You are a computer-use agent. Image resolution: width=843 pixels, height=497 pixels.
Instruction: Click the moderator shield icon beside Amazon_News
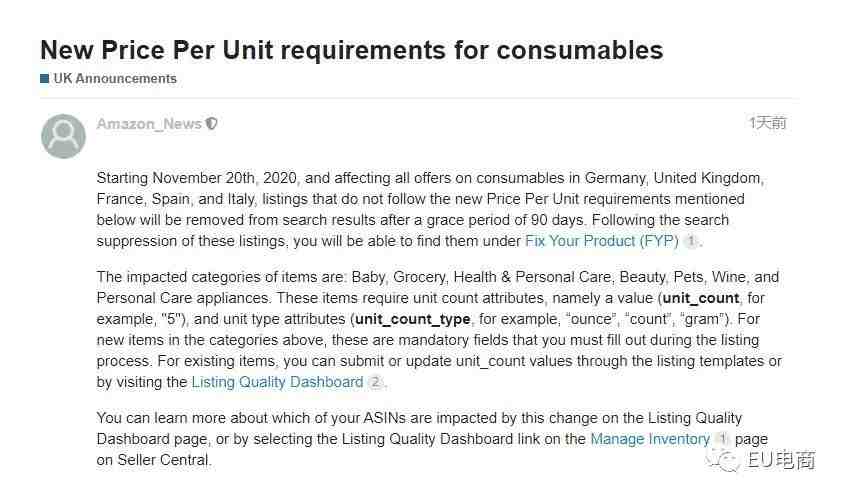pos(212,124)
